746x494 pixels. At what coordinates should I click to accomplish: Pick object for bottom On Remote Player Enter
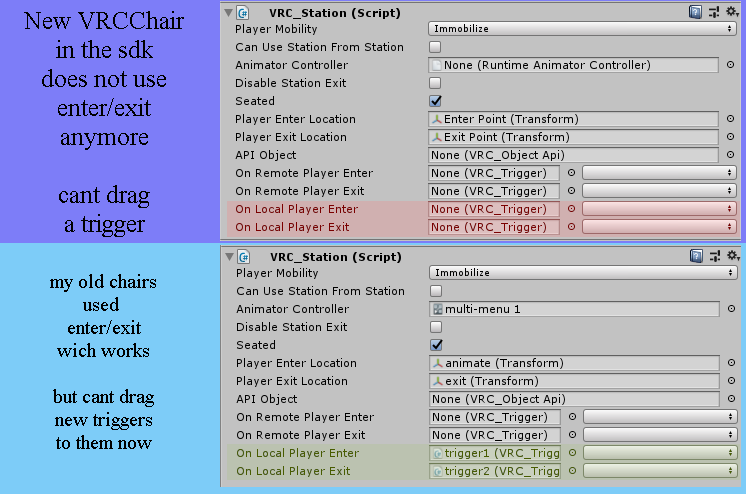coord(572,417)
